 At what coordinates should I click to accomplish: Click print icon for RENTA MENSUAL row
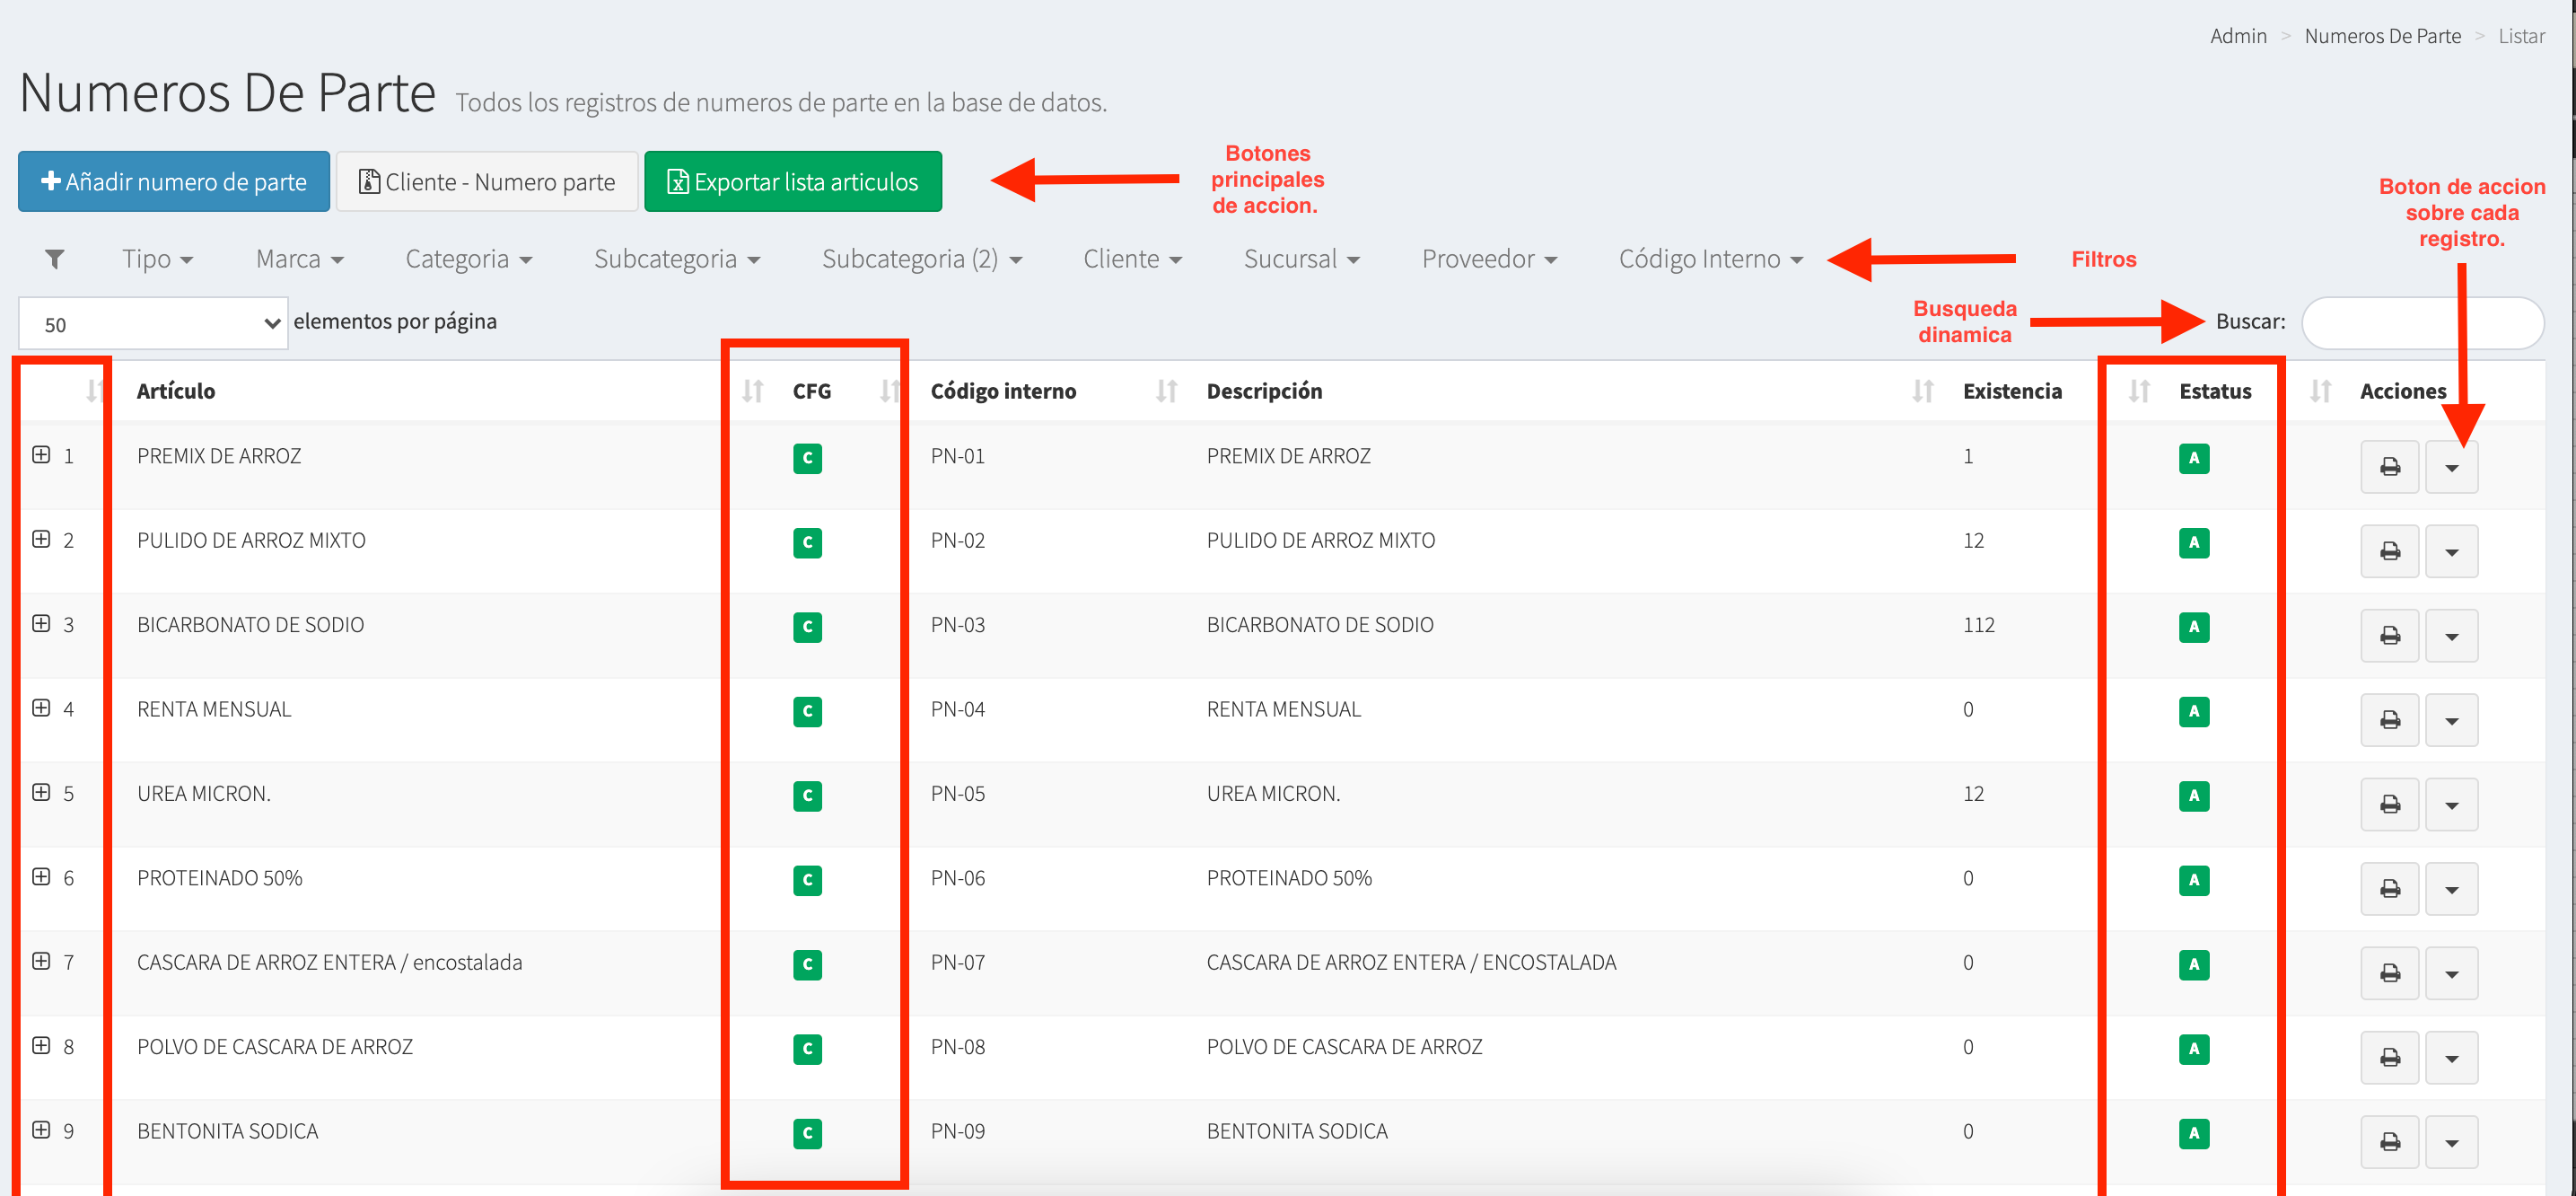(2389, 720)
